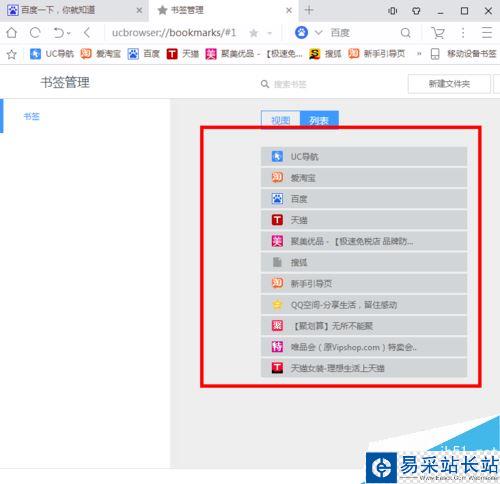500x484 pixels.
Task: Select the 百度 row in the bookmark list
Action: [364, 199]
